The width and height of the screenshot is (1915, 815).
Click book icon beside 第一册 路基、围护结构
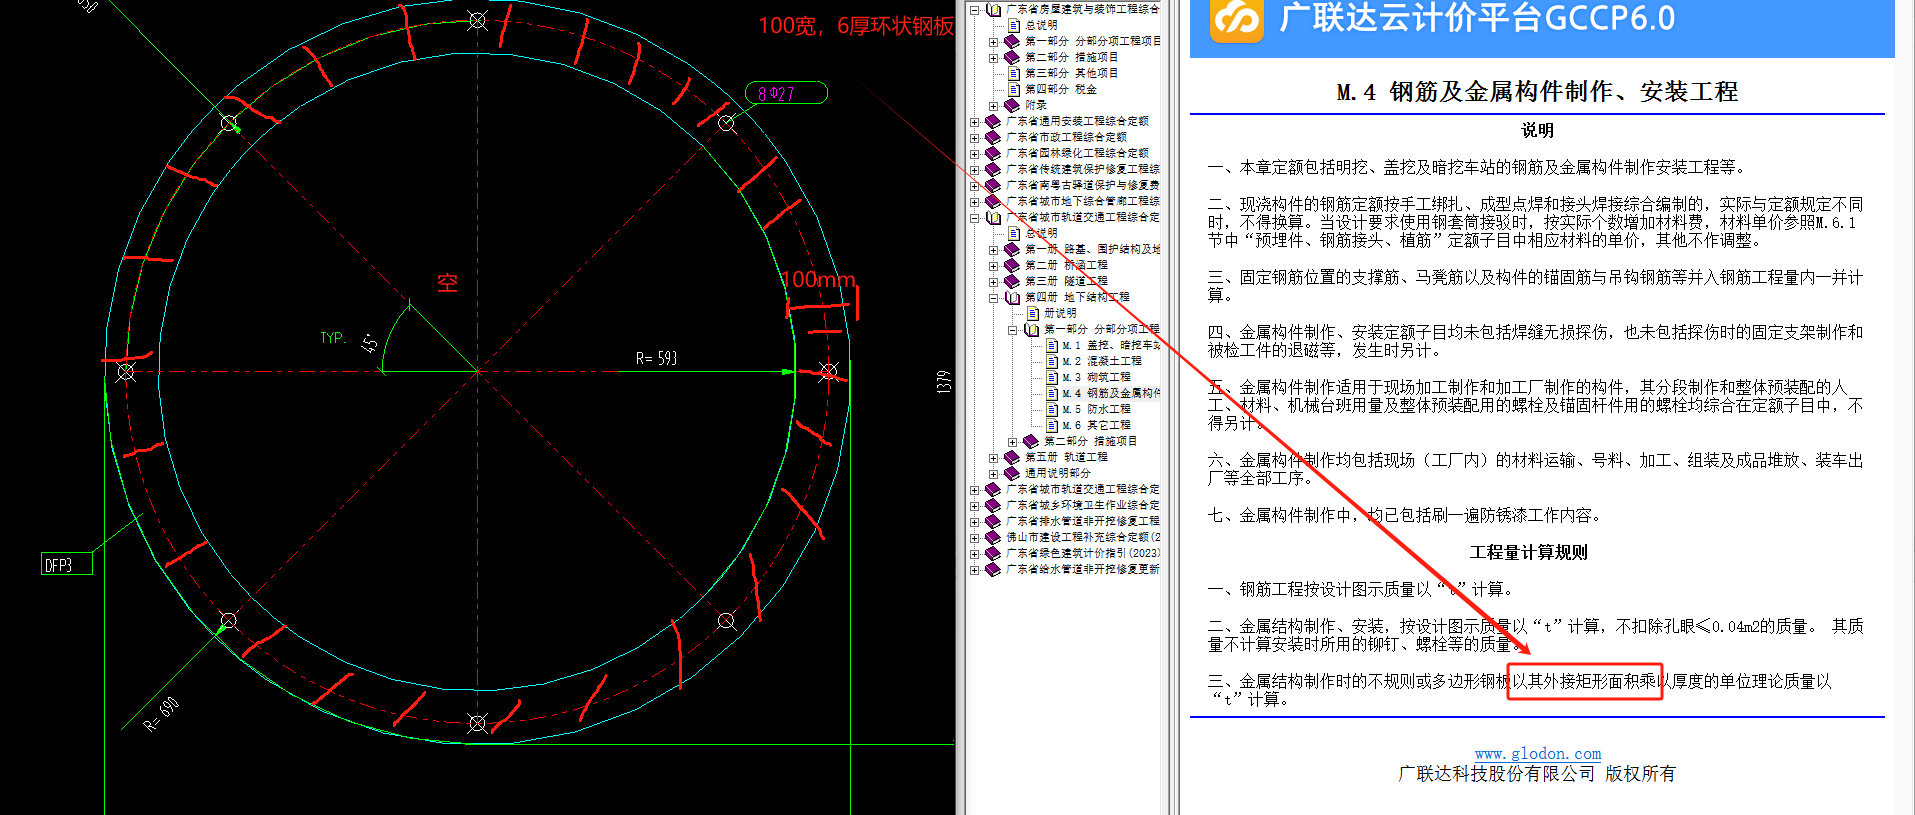[1011, 249]
